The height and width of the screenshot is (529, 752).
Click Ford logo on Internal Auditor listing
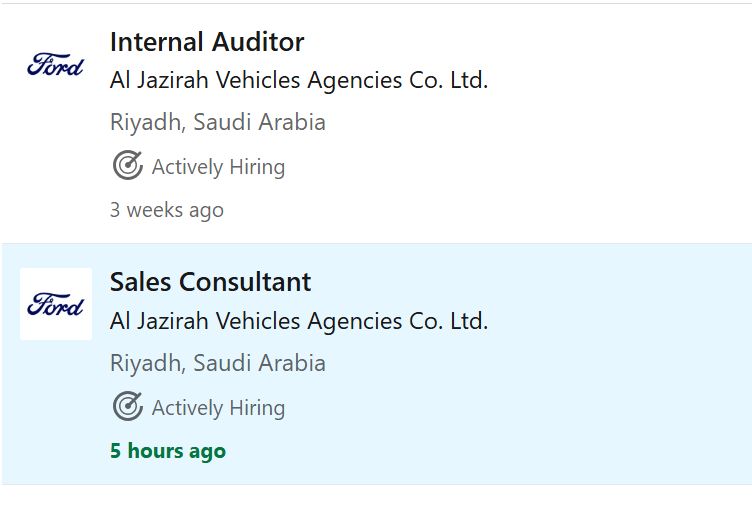click(56, 64)
